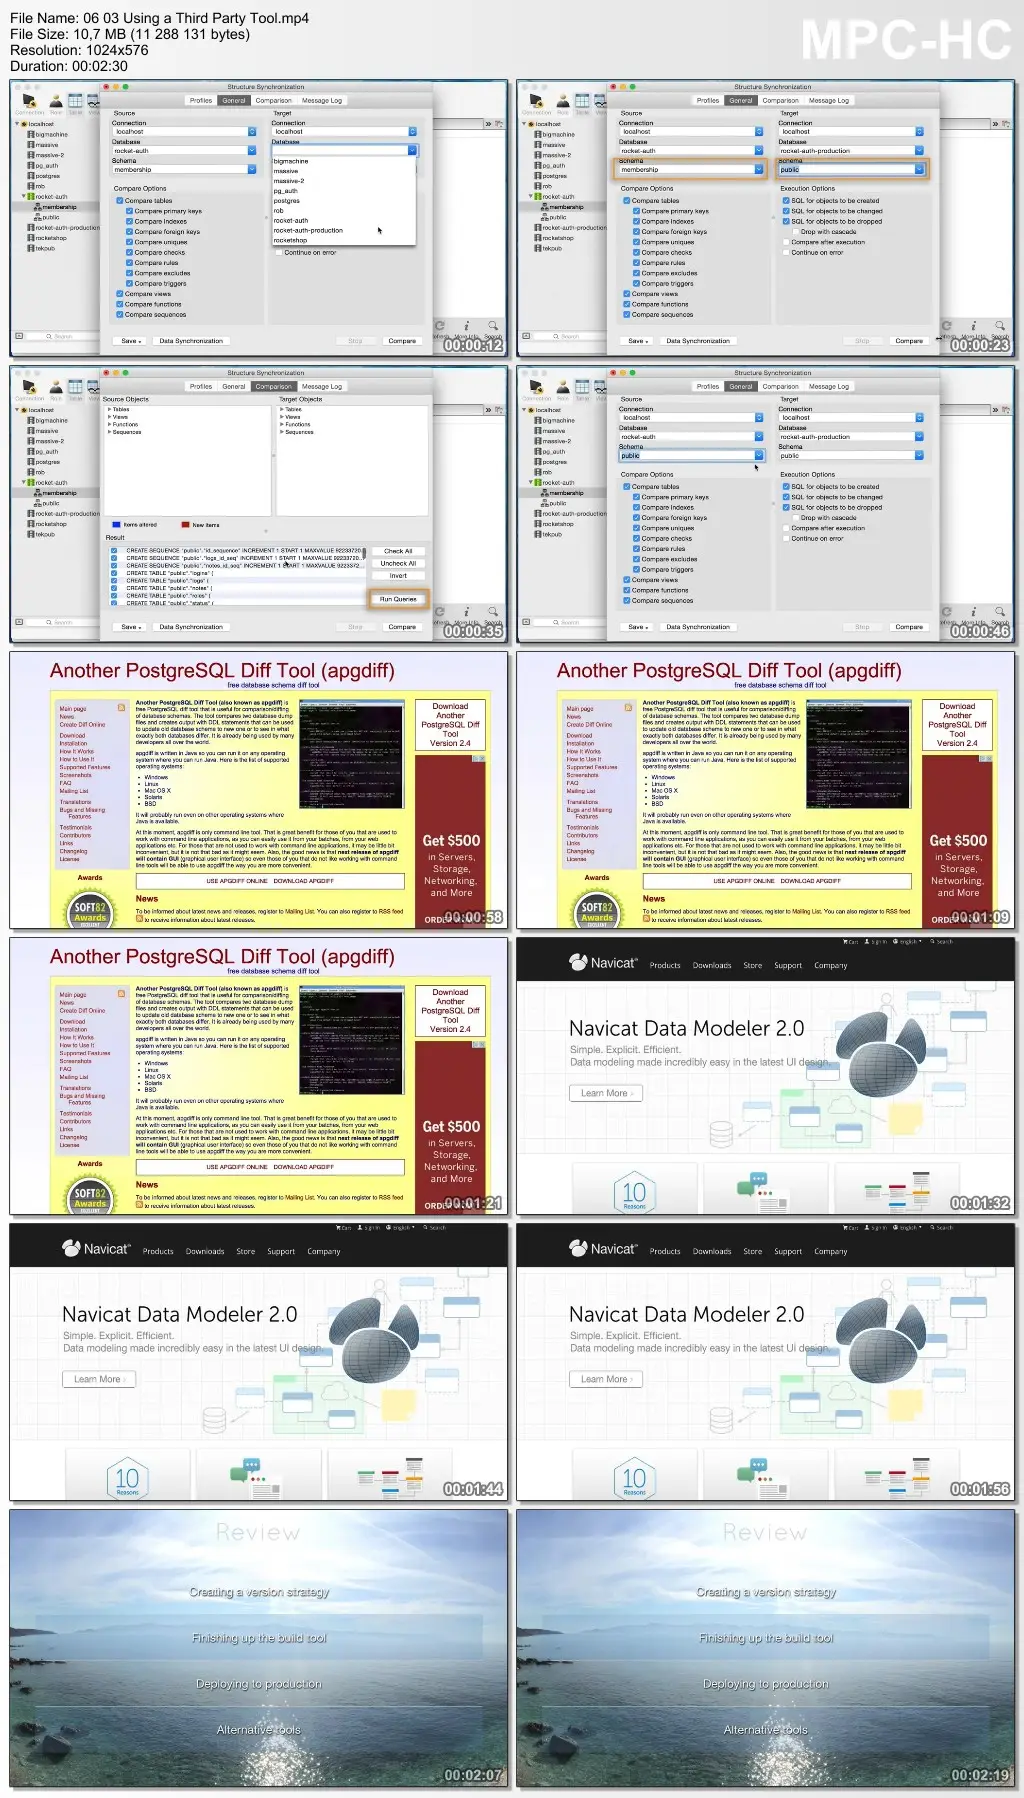The image size is (1024, 1798).
Task: Click the More Info icon in the 00:00:23 frame
Action: coord(974,326)
